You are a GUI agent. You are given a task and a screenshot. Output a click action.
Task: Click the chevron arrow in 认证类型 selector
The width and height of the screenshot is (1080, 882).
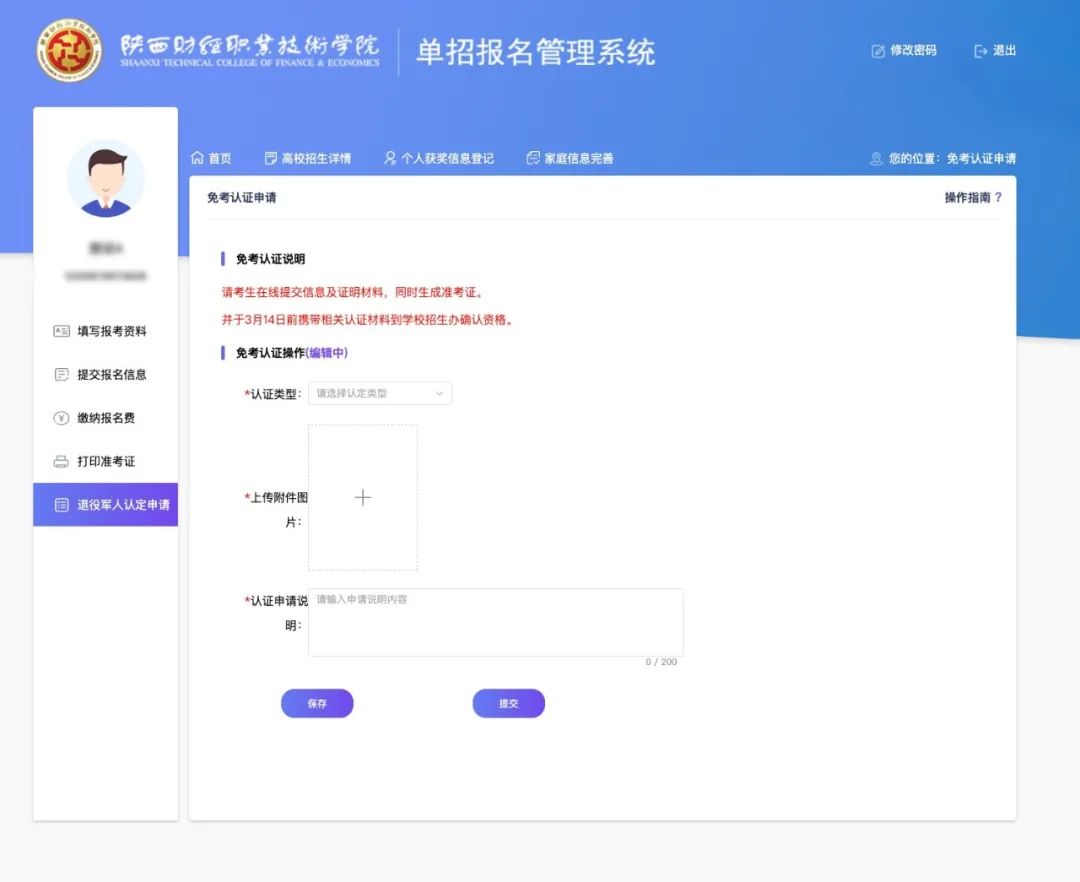coord(439,394)
